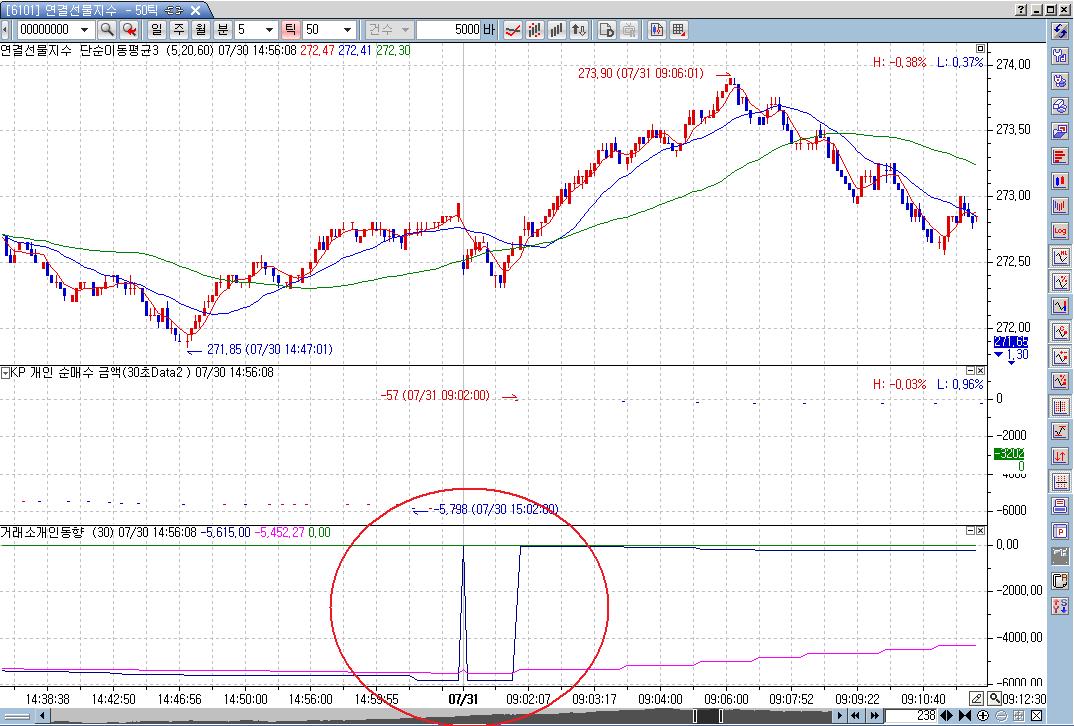This screenshot has height=726, width=1074.
Task: Click the magnifier symbol search icon
Action: (x=106, y=29)
